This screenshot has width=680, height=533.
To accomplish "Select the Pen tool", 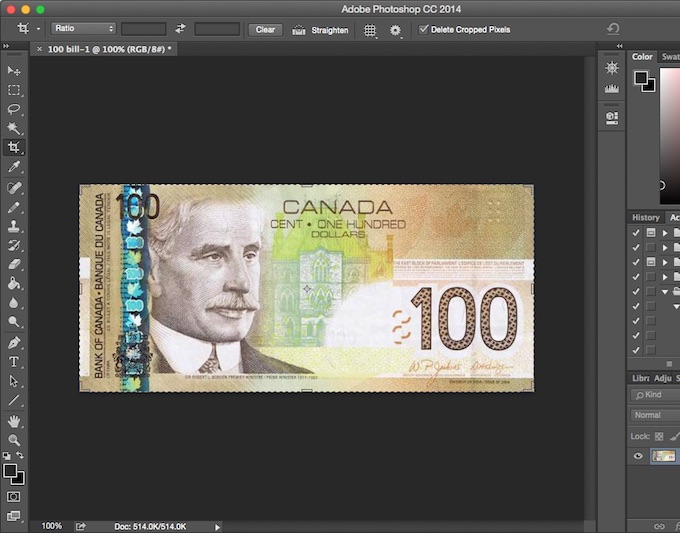I will (14, 343).
